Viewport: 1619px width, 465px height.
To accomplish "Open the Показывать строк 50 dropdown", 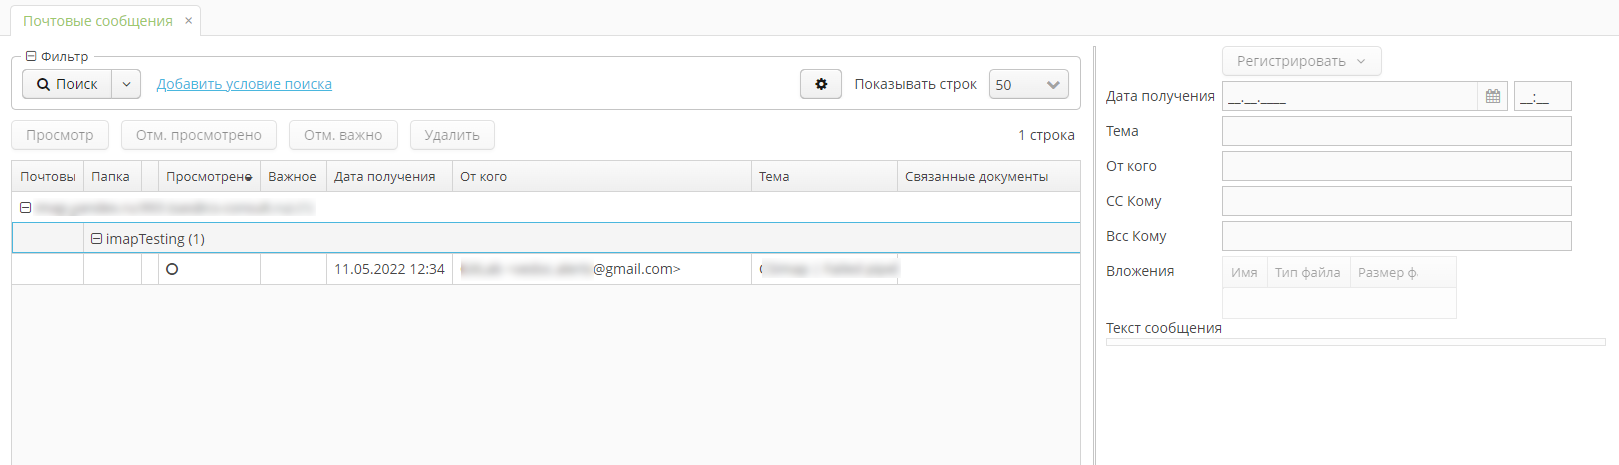I will click(x=1029, y=85).
